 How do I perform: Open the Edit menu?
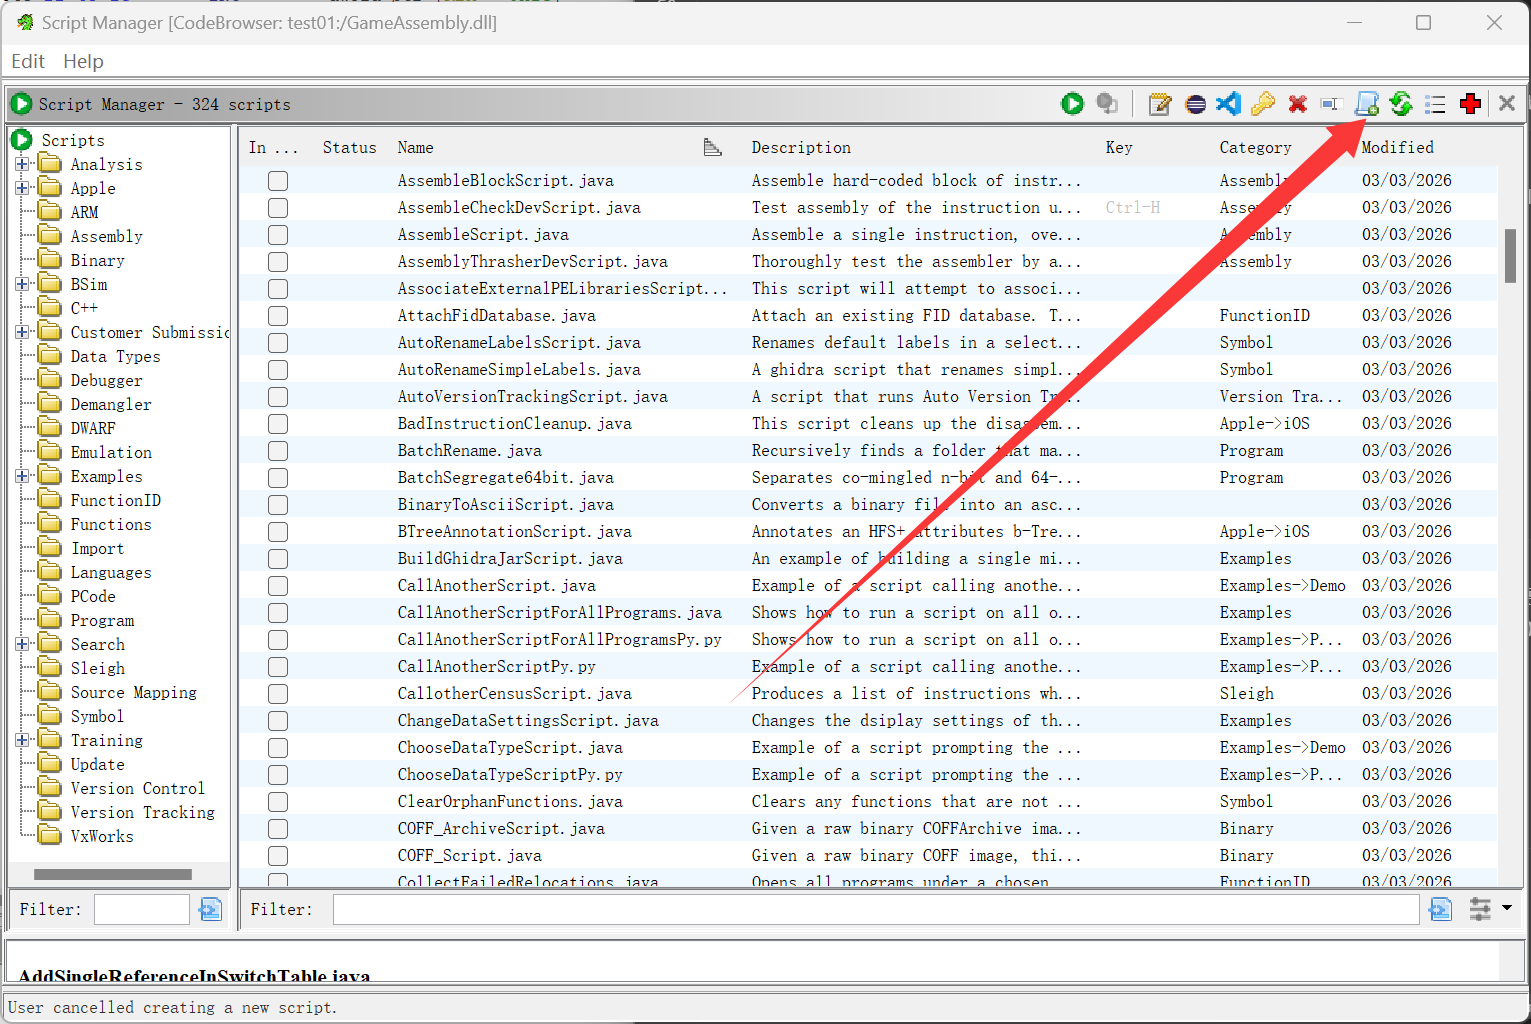tap(28, 61)
